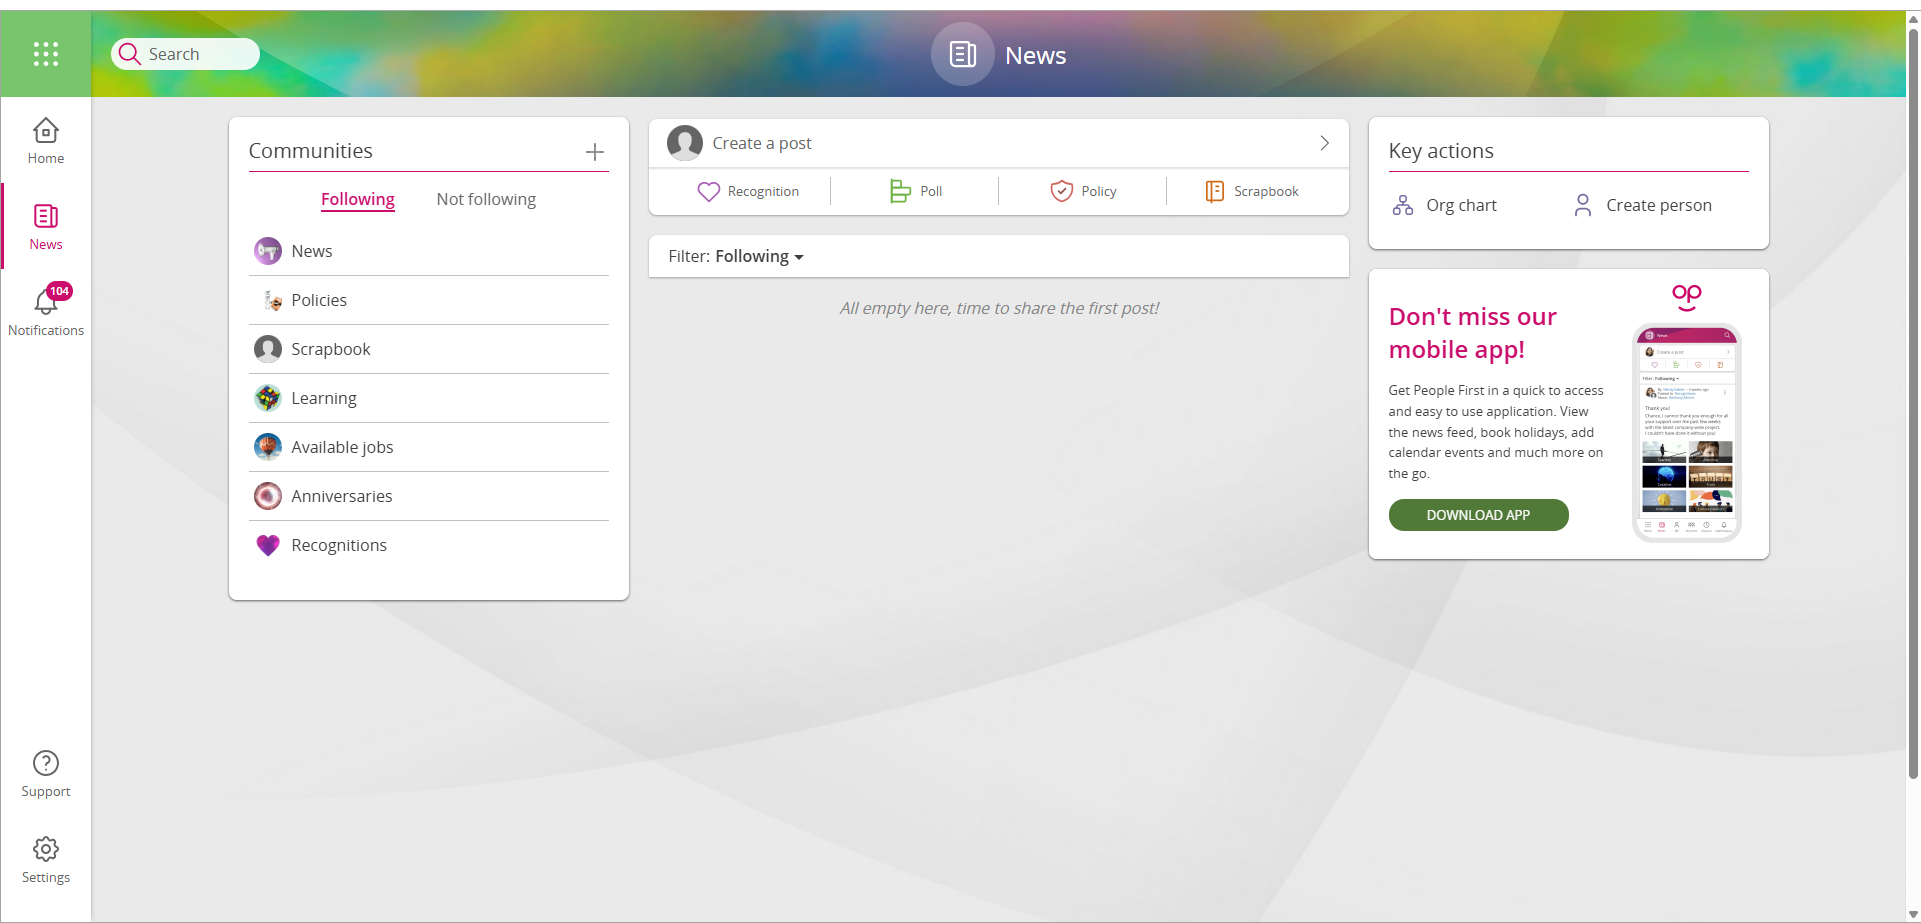The height and width of the screenshot is (923, 1921).
Task: Open the Available jobs community
Action: (342, 447)
